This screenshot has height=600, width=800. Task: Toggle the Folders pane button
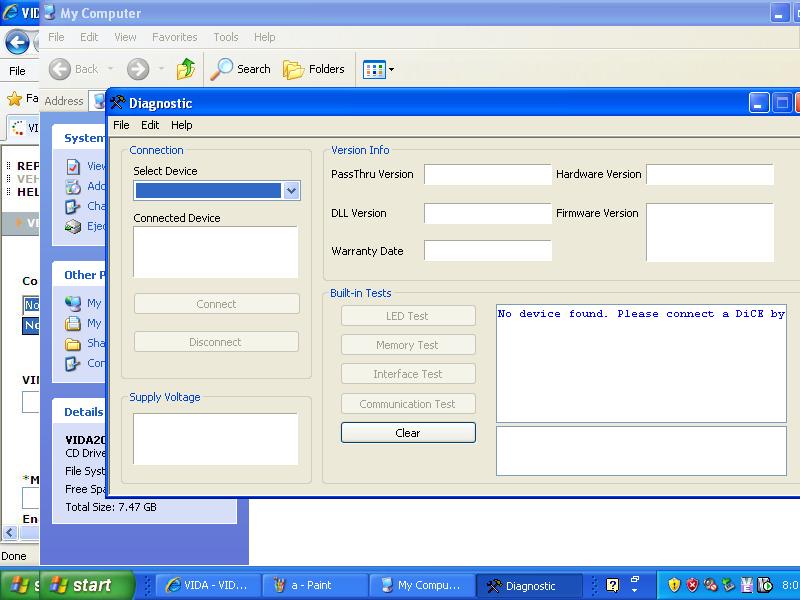click(314, 69)
